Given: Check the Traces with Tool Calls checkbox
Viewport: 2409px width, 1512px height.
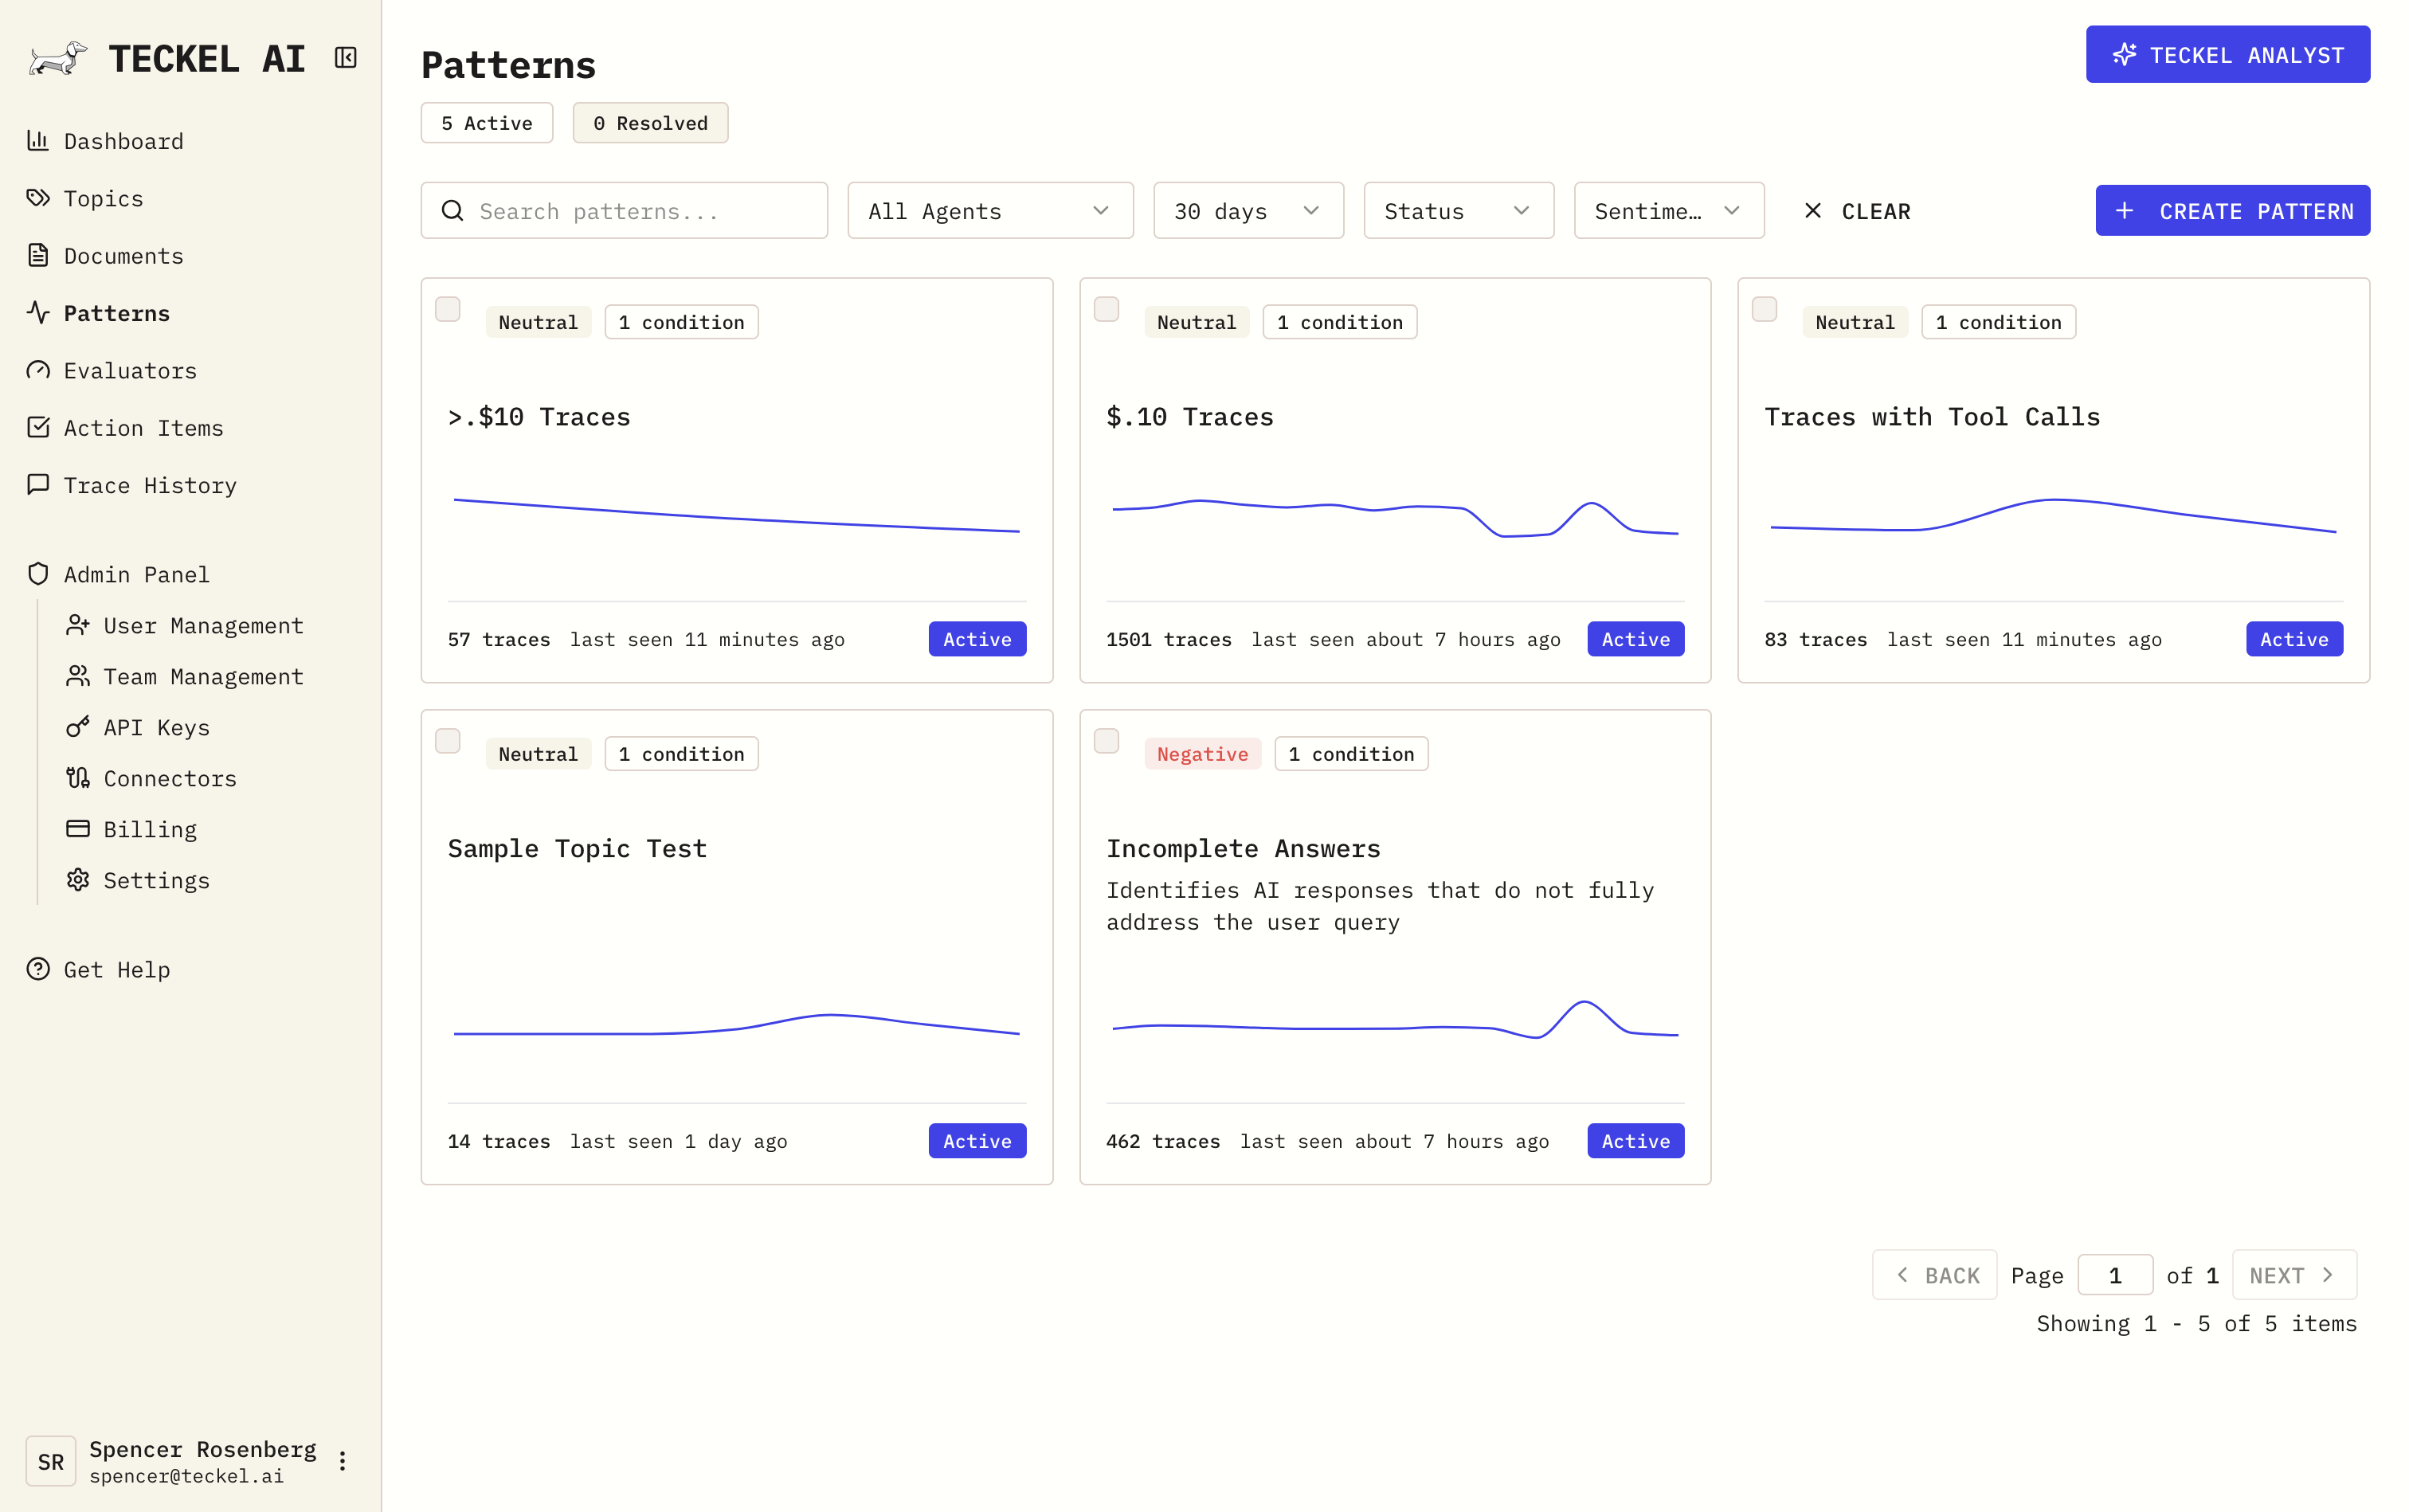Looking at the screenshot, I should tap(1764, 309).
